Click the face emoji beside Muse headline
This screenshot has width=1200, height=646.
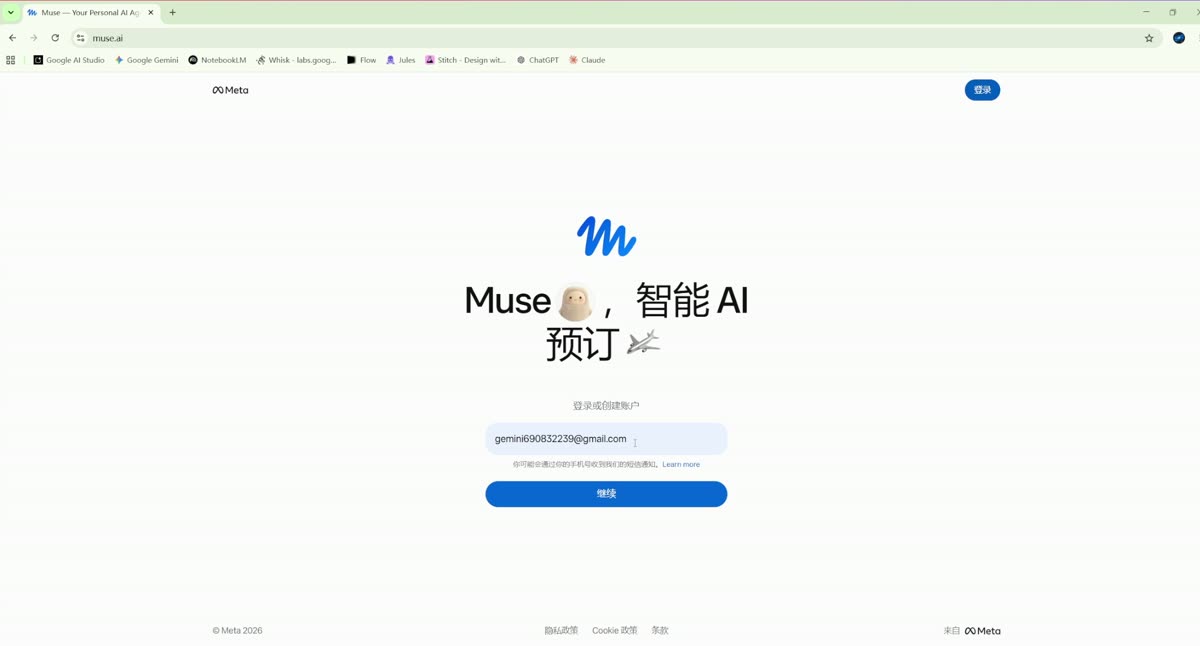[x=576, y=301]
